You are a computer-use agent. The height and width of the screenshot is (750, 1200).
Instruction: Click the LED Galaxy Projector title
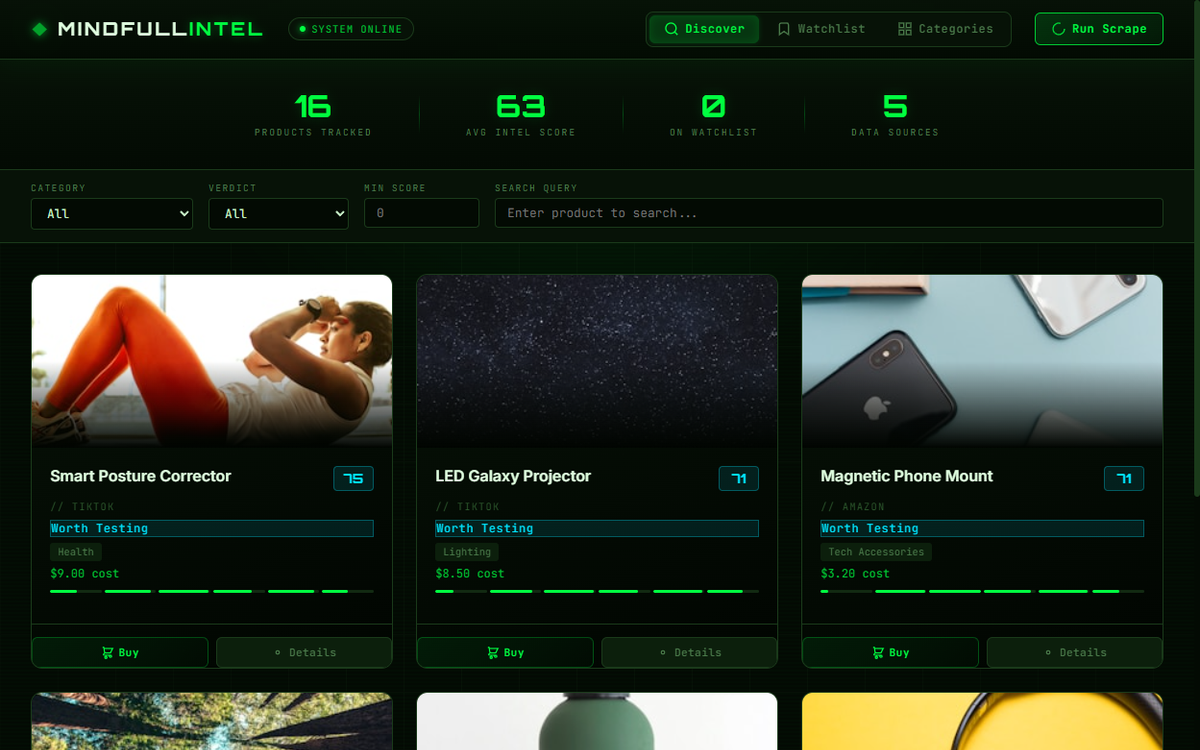(513, 476)
